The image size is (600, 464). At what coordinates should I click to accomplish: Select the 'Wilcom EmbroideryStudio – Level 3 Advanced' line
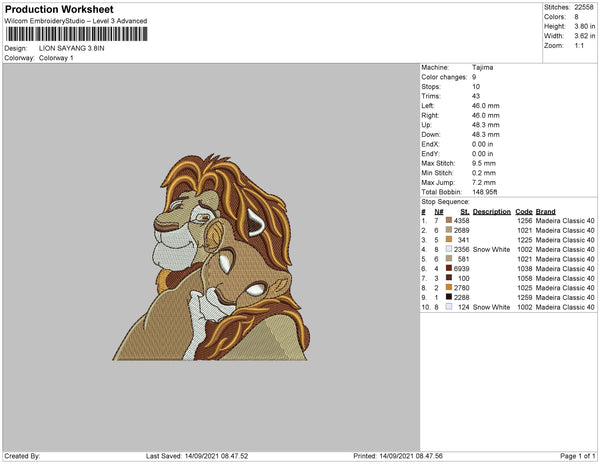click(76, 21)
